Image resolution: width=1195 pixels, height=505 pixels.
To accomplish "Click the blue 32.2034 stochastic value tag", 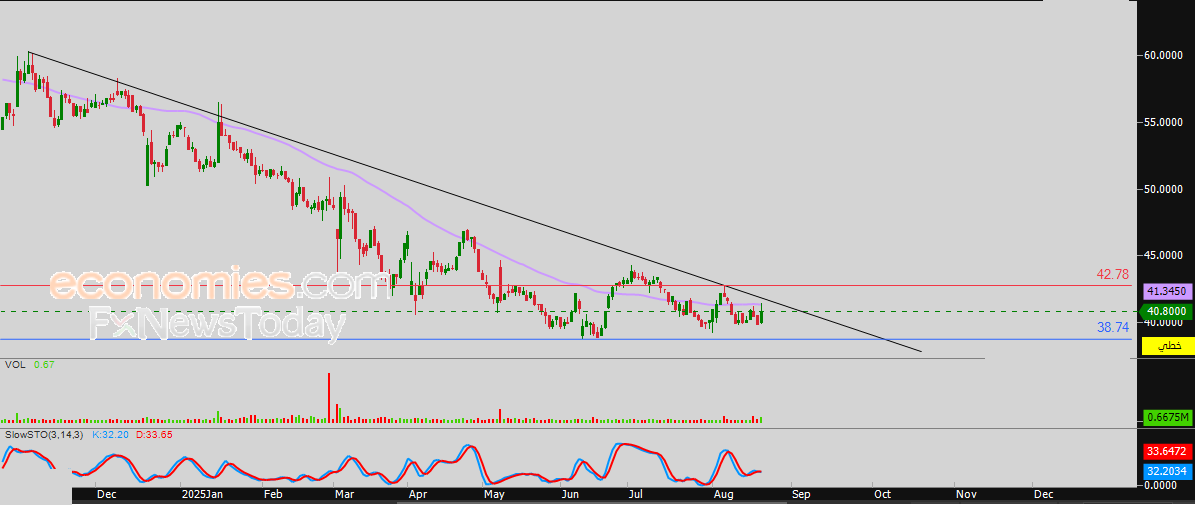I will 1166,470.
